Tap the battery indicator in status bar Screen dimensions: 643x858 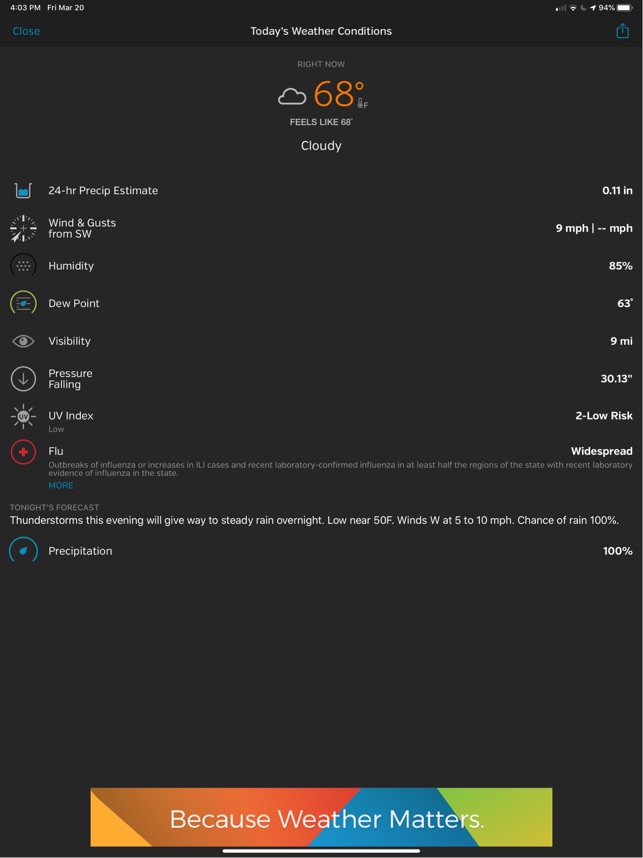(624, 8)
